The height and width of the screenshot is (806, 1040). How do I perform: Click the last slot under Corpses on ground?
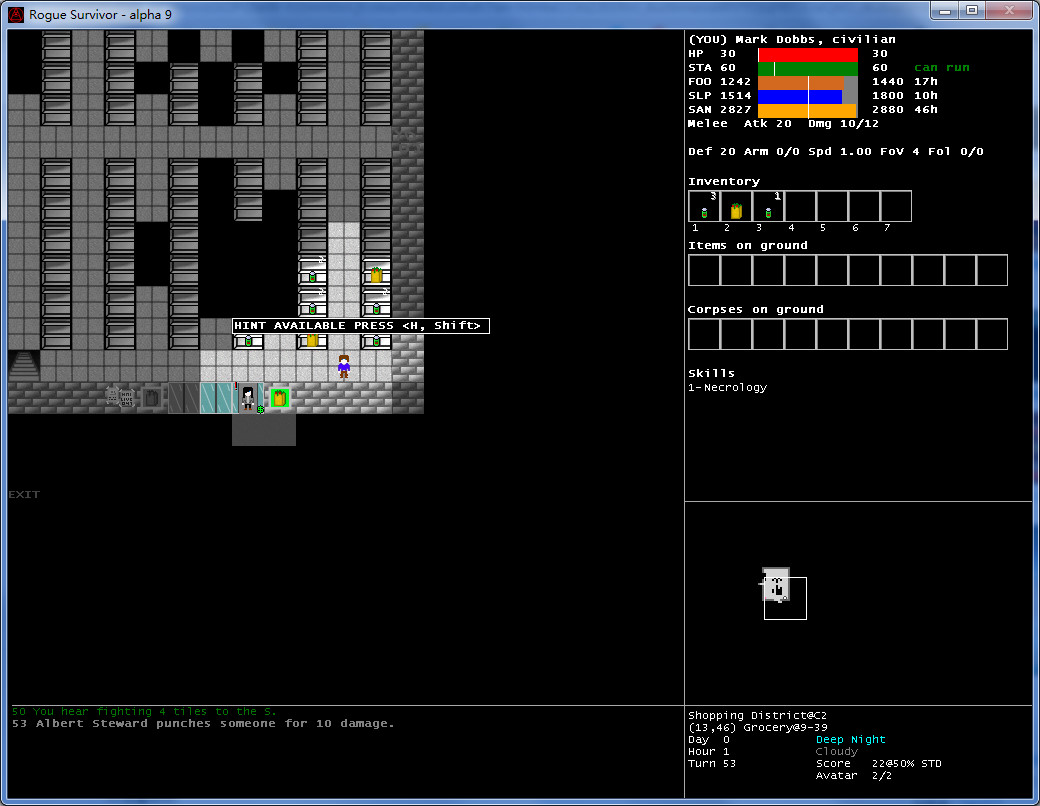click(992, 334)
